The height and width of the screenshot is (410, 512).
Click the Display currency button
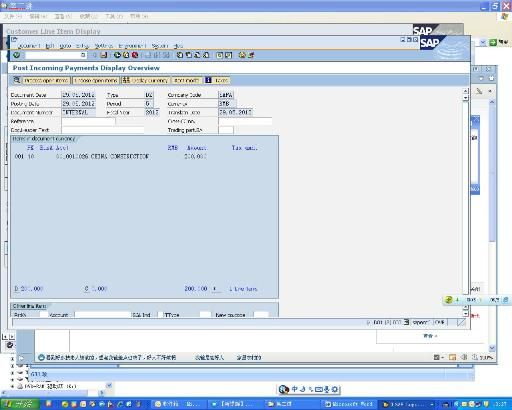[145, 80]
